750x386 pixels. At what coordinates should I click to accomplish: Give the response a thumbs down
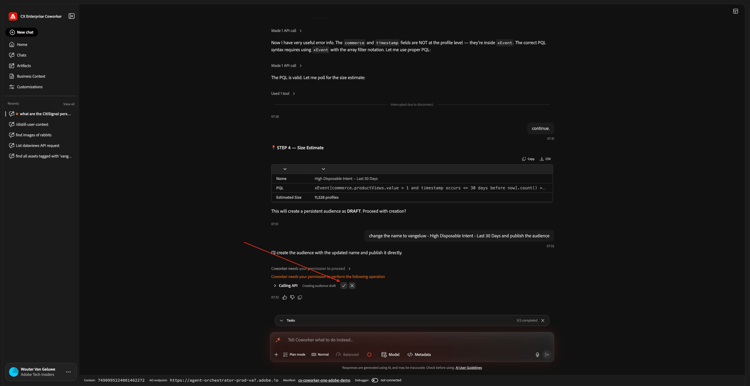point(292,297)
